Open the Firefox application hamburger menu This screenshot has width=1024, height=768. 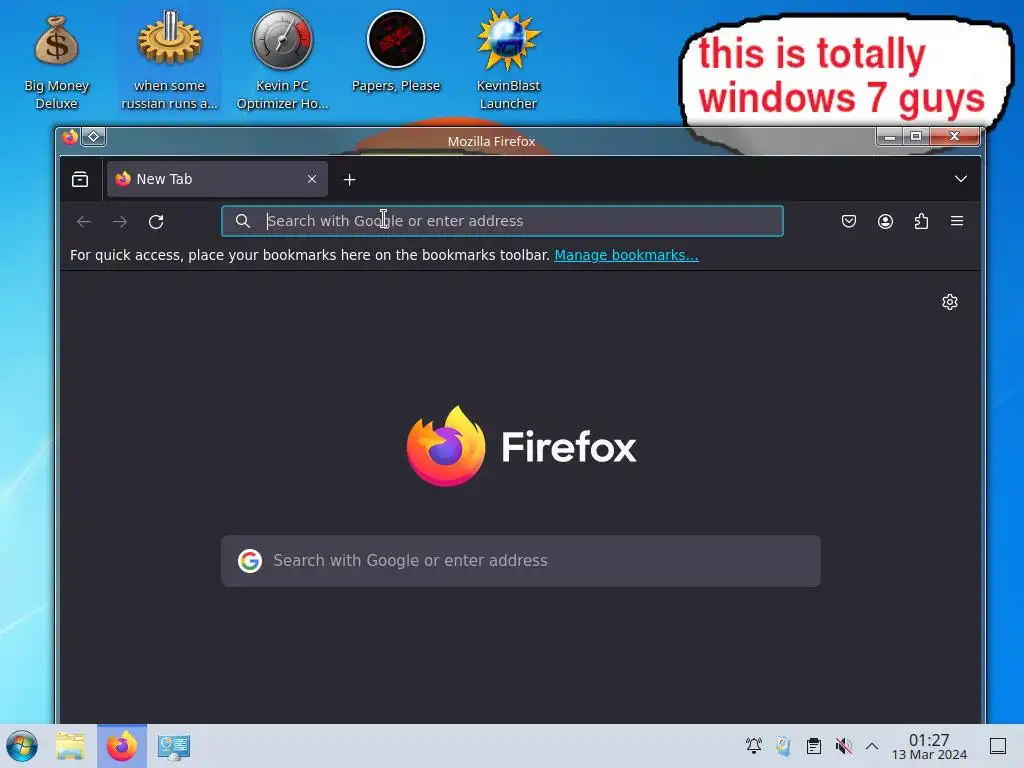tap(957, 221)
